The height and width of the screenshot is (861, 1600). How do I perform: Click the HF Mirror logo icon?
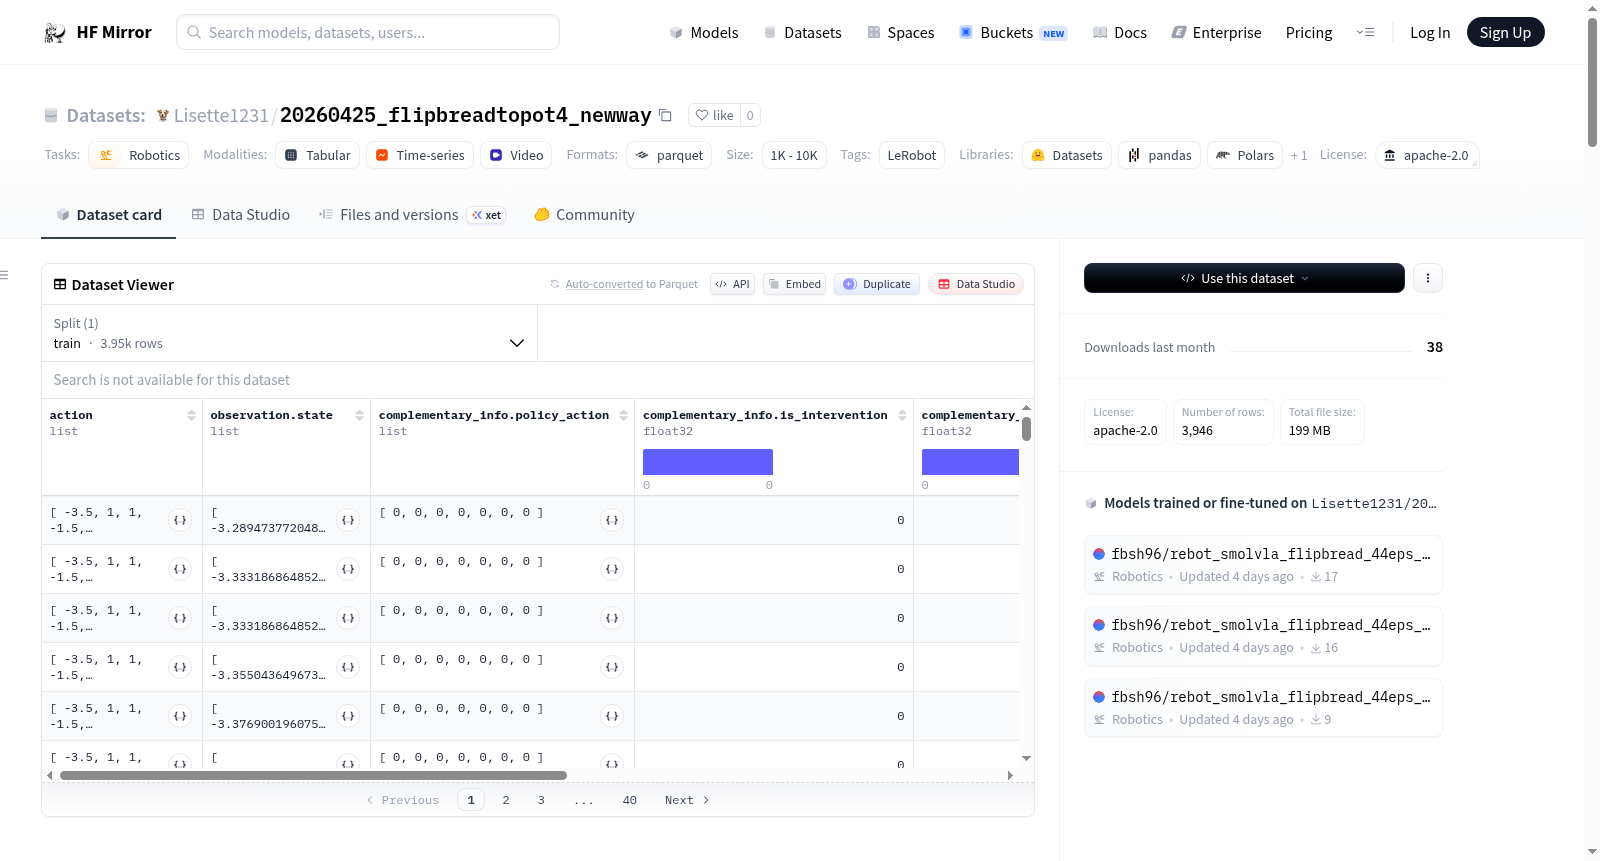pos(55,33)
